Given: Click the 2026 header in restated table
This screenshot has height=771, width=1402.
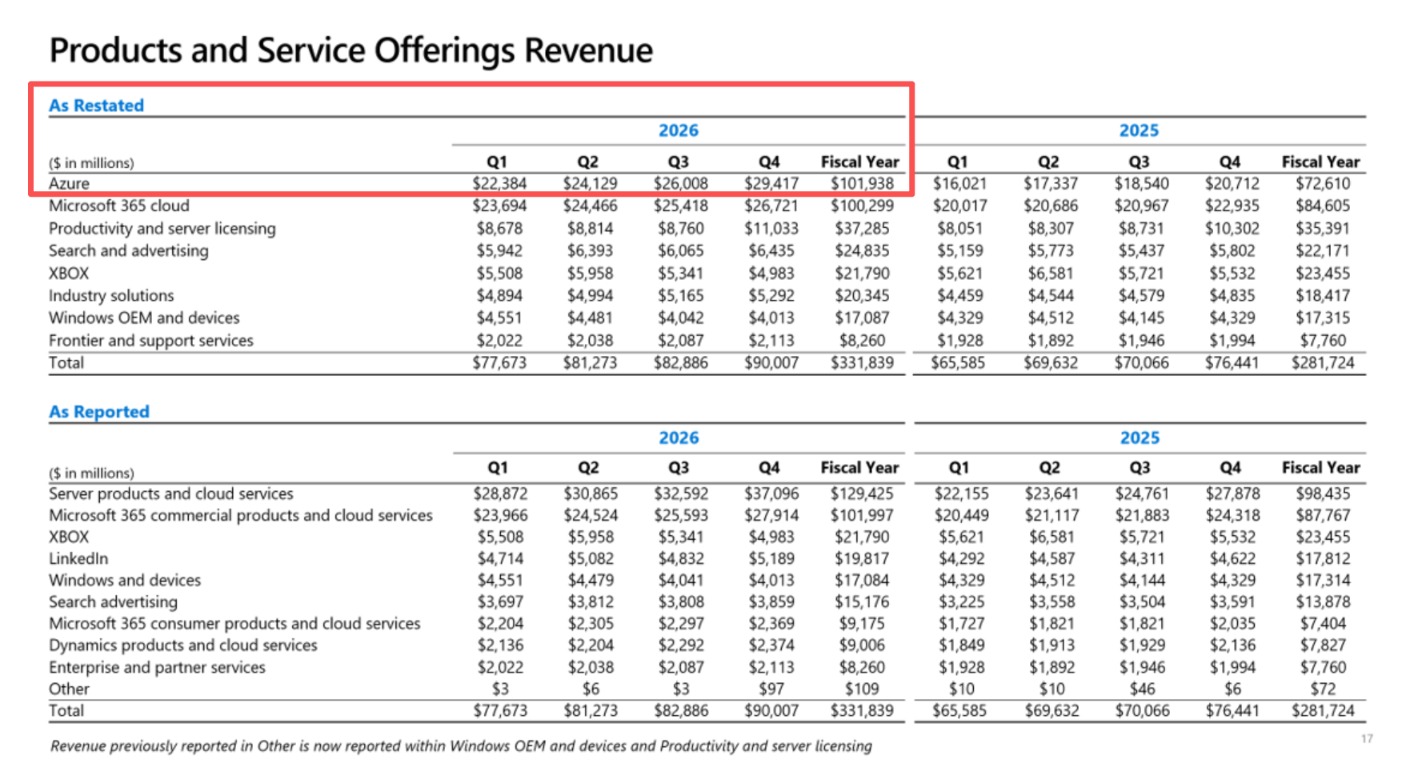Looking at the screenshot, I should [x=678, y=131].
